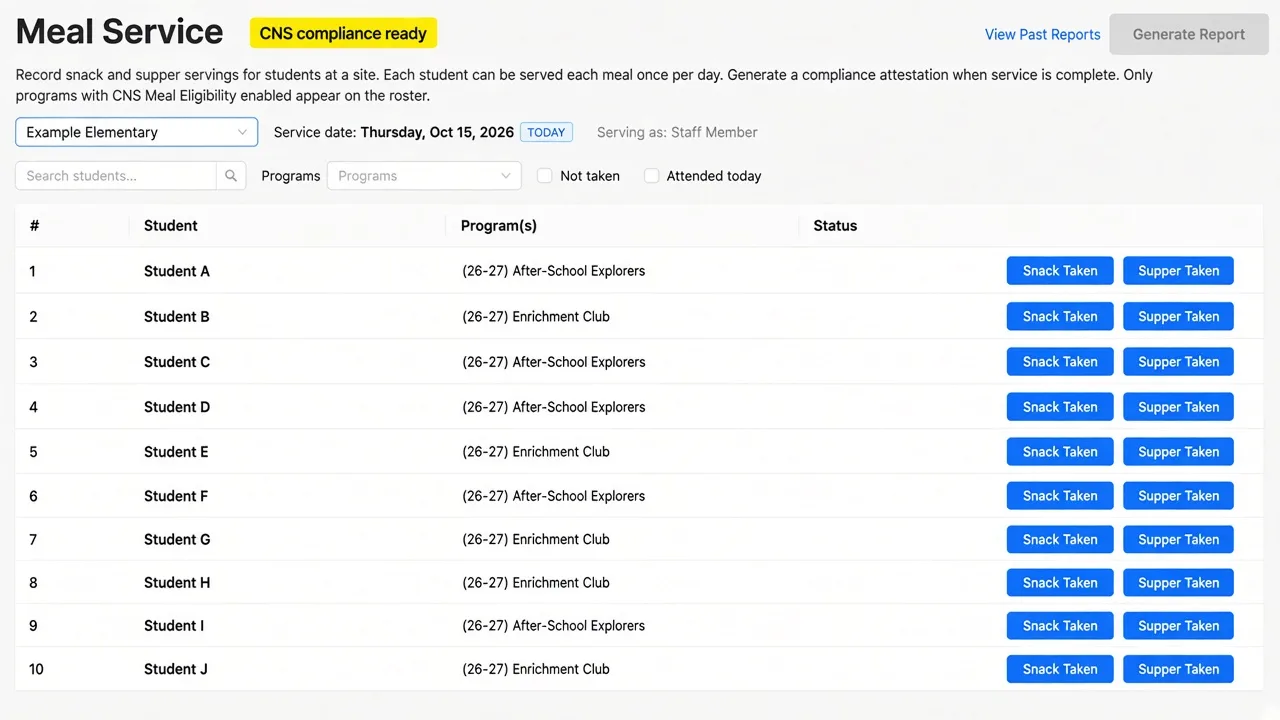Focus the Search students input field
1280x720 pixels.
click(116, 176)
